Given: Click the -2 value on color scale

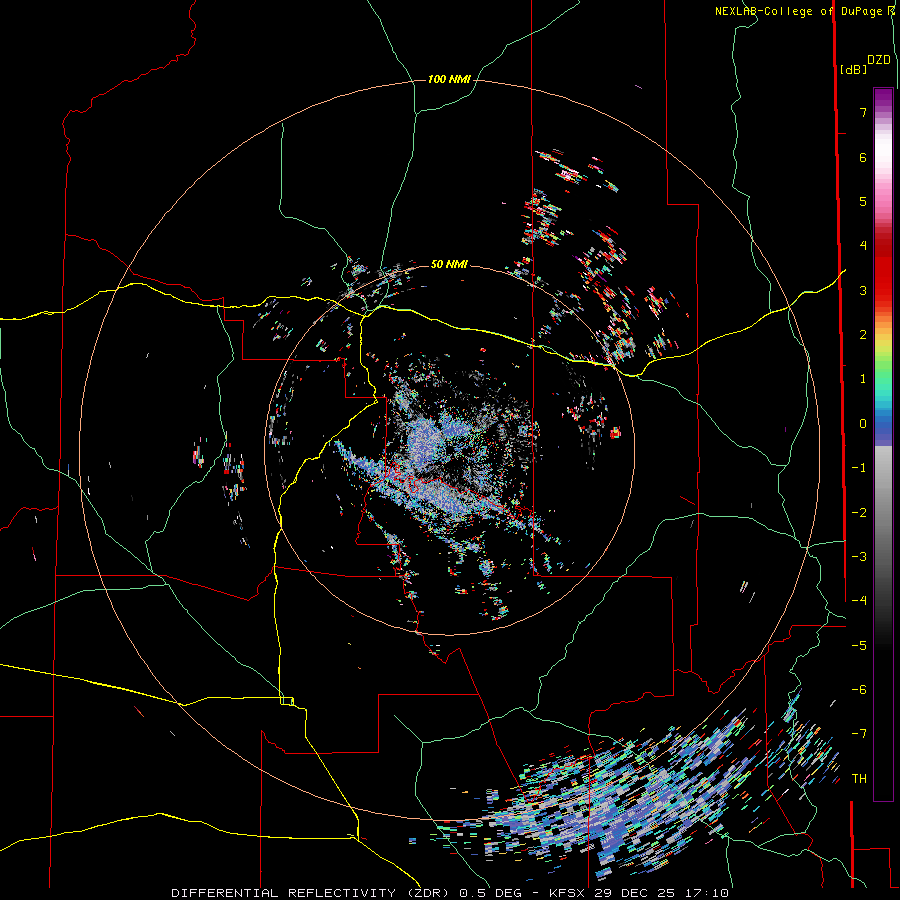Looking at the screenshot, I should [x=859, y=513].
